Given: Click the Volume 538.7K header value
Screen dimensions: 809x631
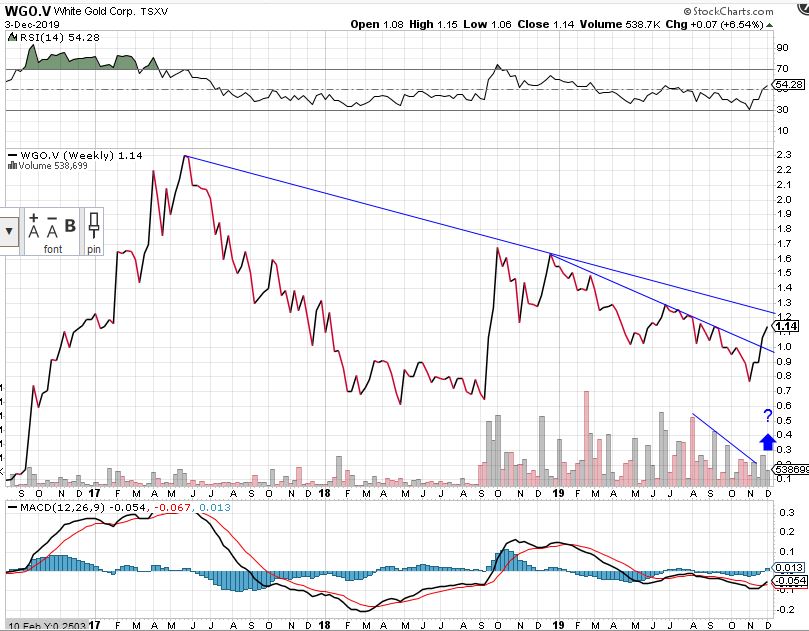Looking at the screenshot, I should 620,24.
